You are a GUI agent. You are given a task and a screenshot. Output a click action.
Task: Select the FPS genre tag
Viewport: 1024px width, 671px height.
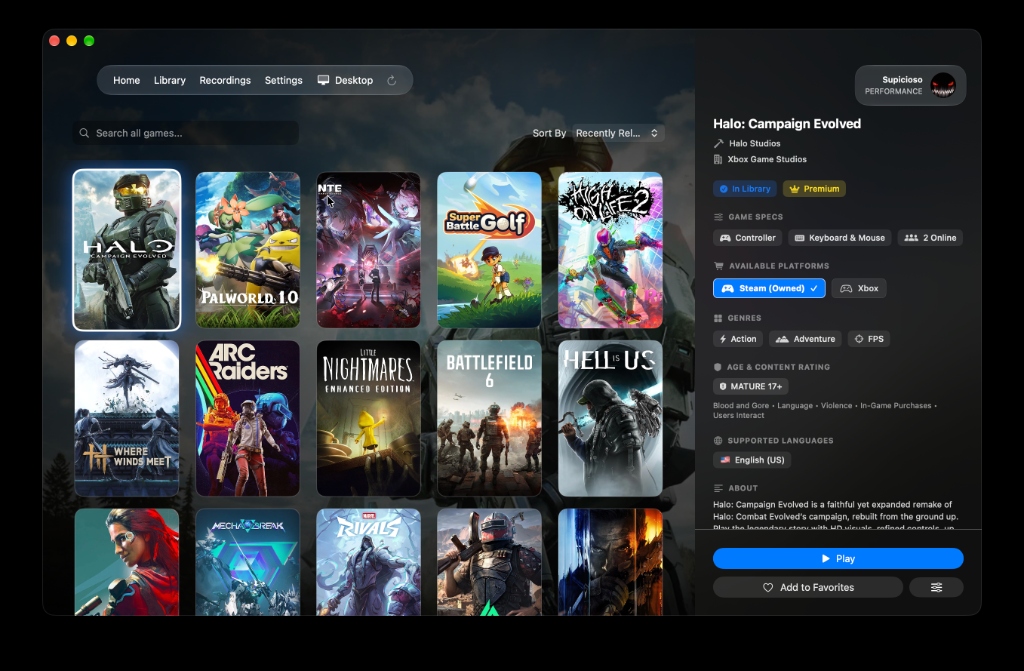869,339
